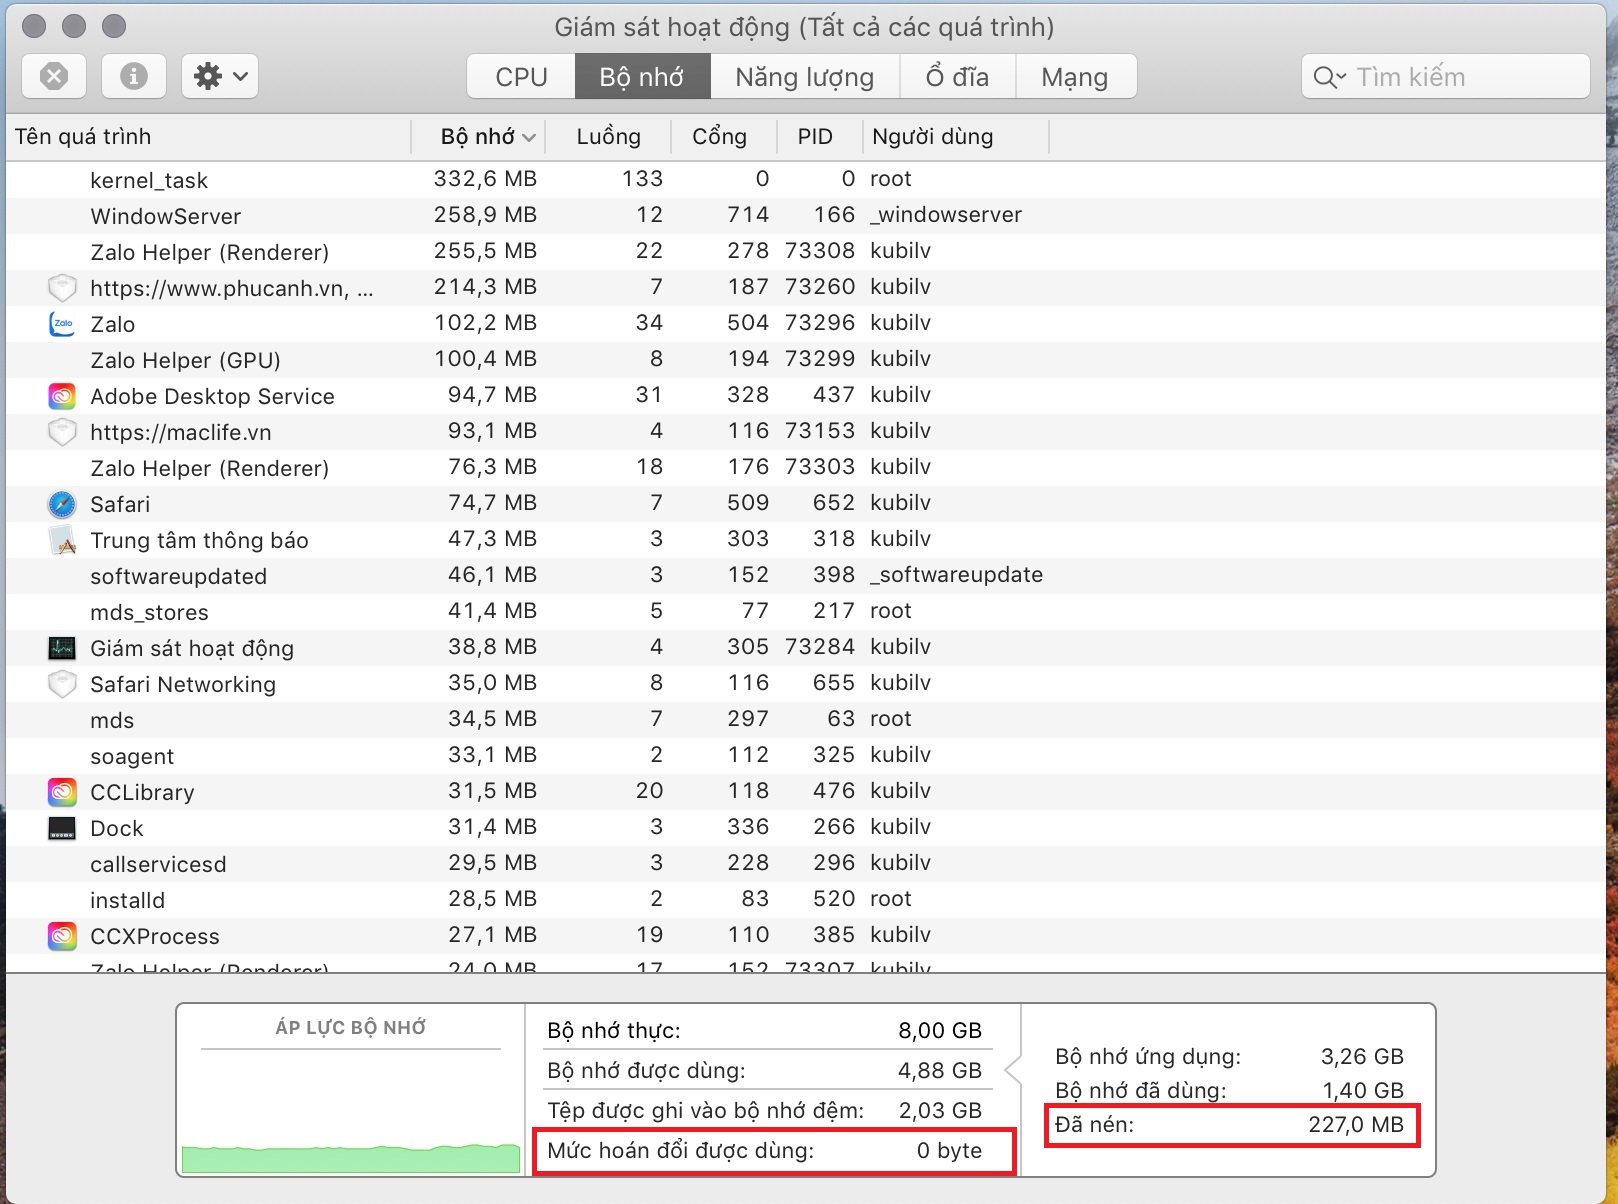The width and height of the screenshot is (1618, 1204).
Task: Select the Zalo app icon row
Action: click(62, 324)
